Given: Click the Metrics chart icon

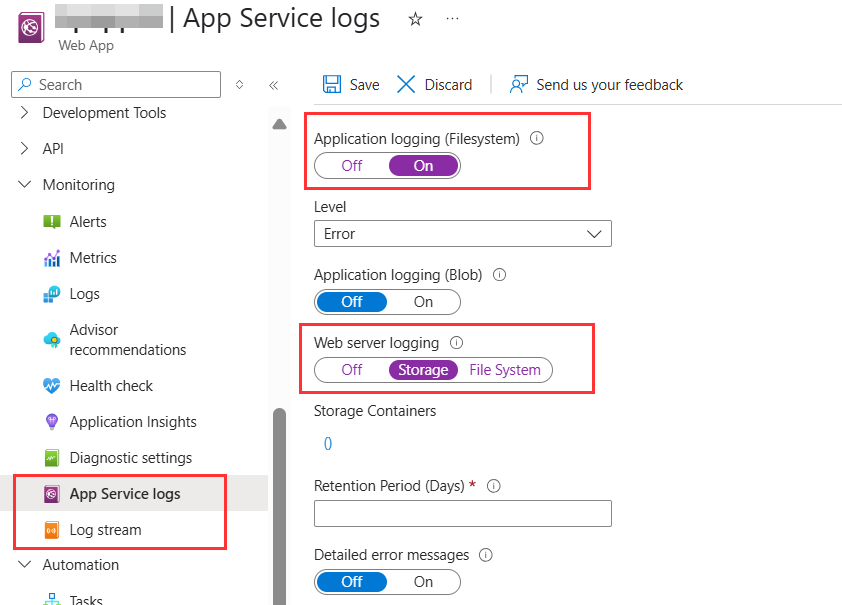Looking at the screenshot, I should (52, 258).
